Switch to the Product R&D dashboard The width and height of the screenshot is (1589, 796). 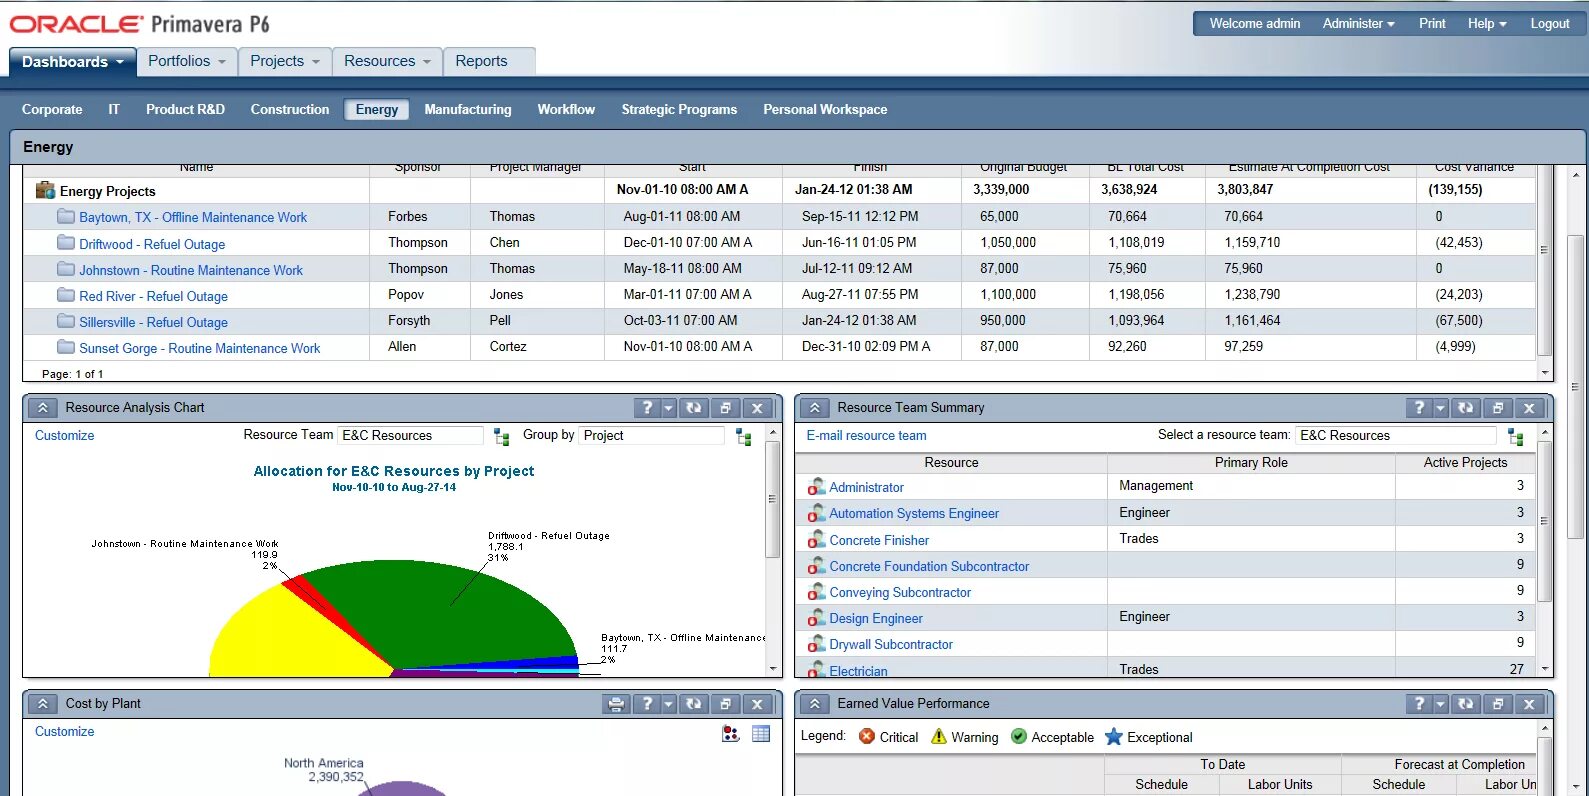click(x=185, y=110)
